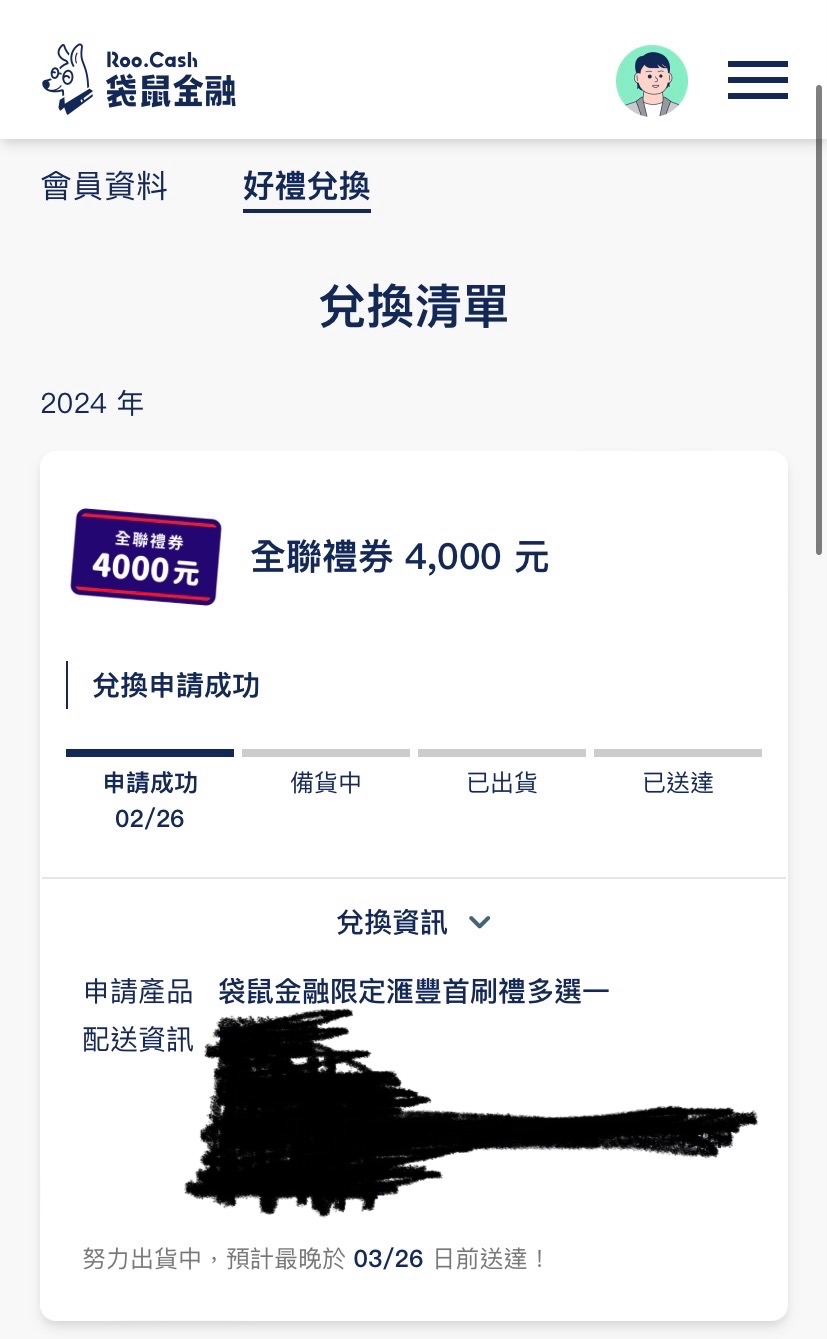Screen dimensions: 827x1339
Task: Switch to the 會員資料 tab
Action: (104, 186)
